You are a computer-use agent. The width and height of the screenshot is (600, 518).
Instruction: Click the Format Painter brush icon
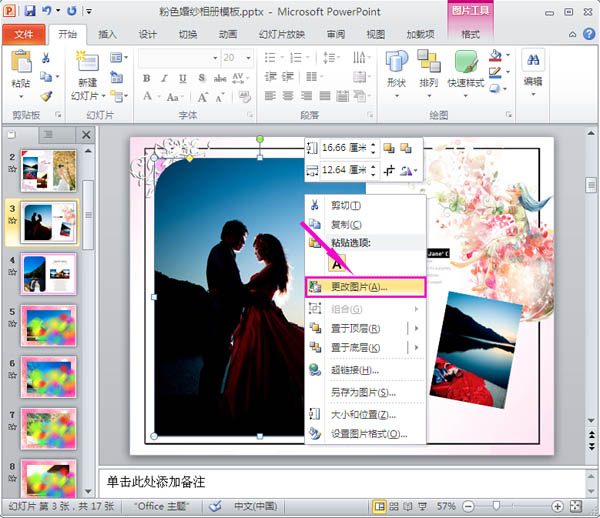pyautogui.click(x=46, y=96)
